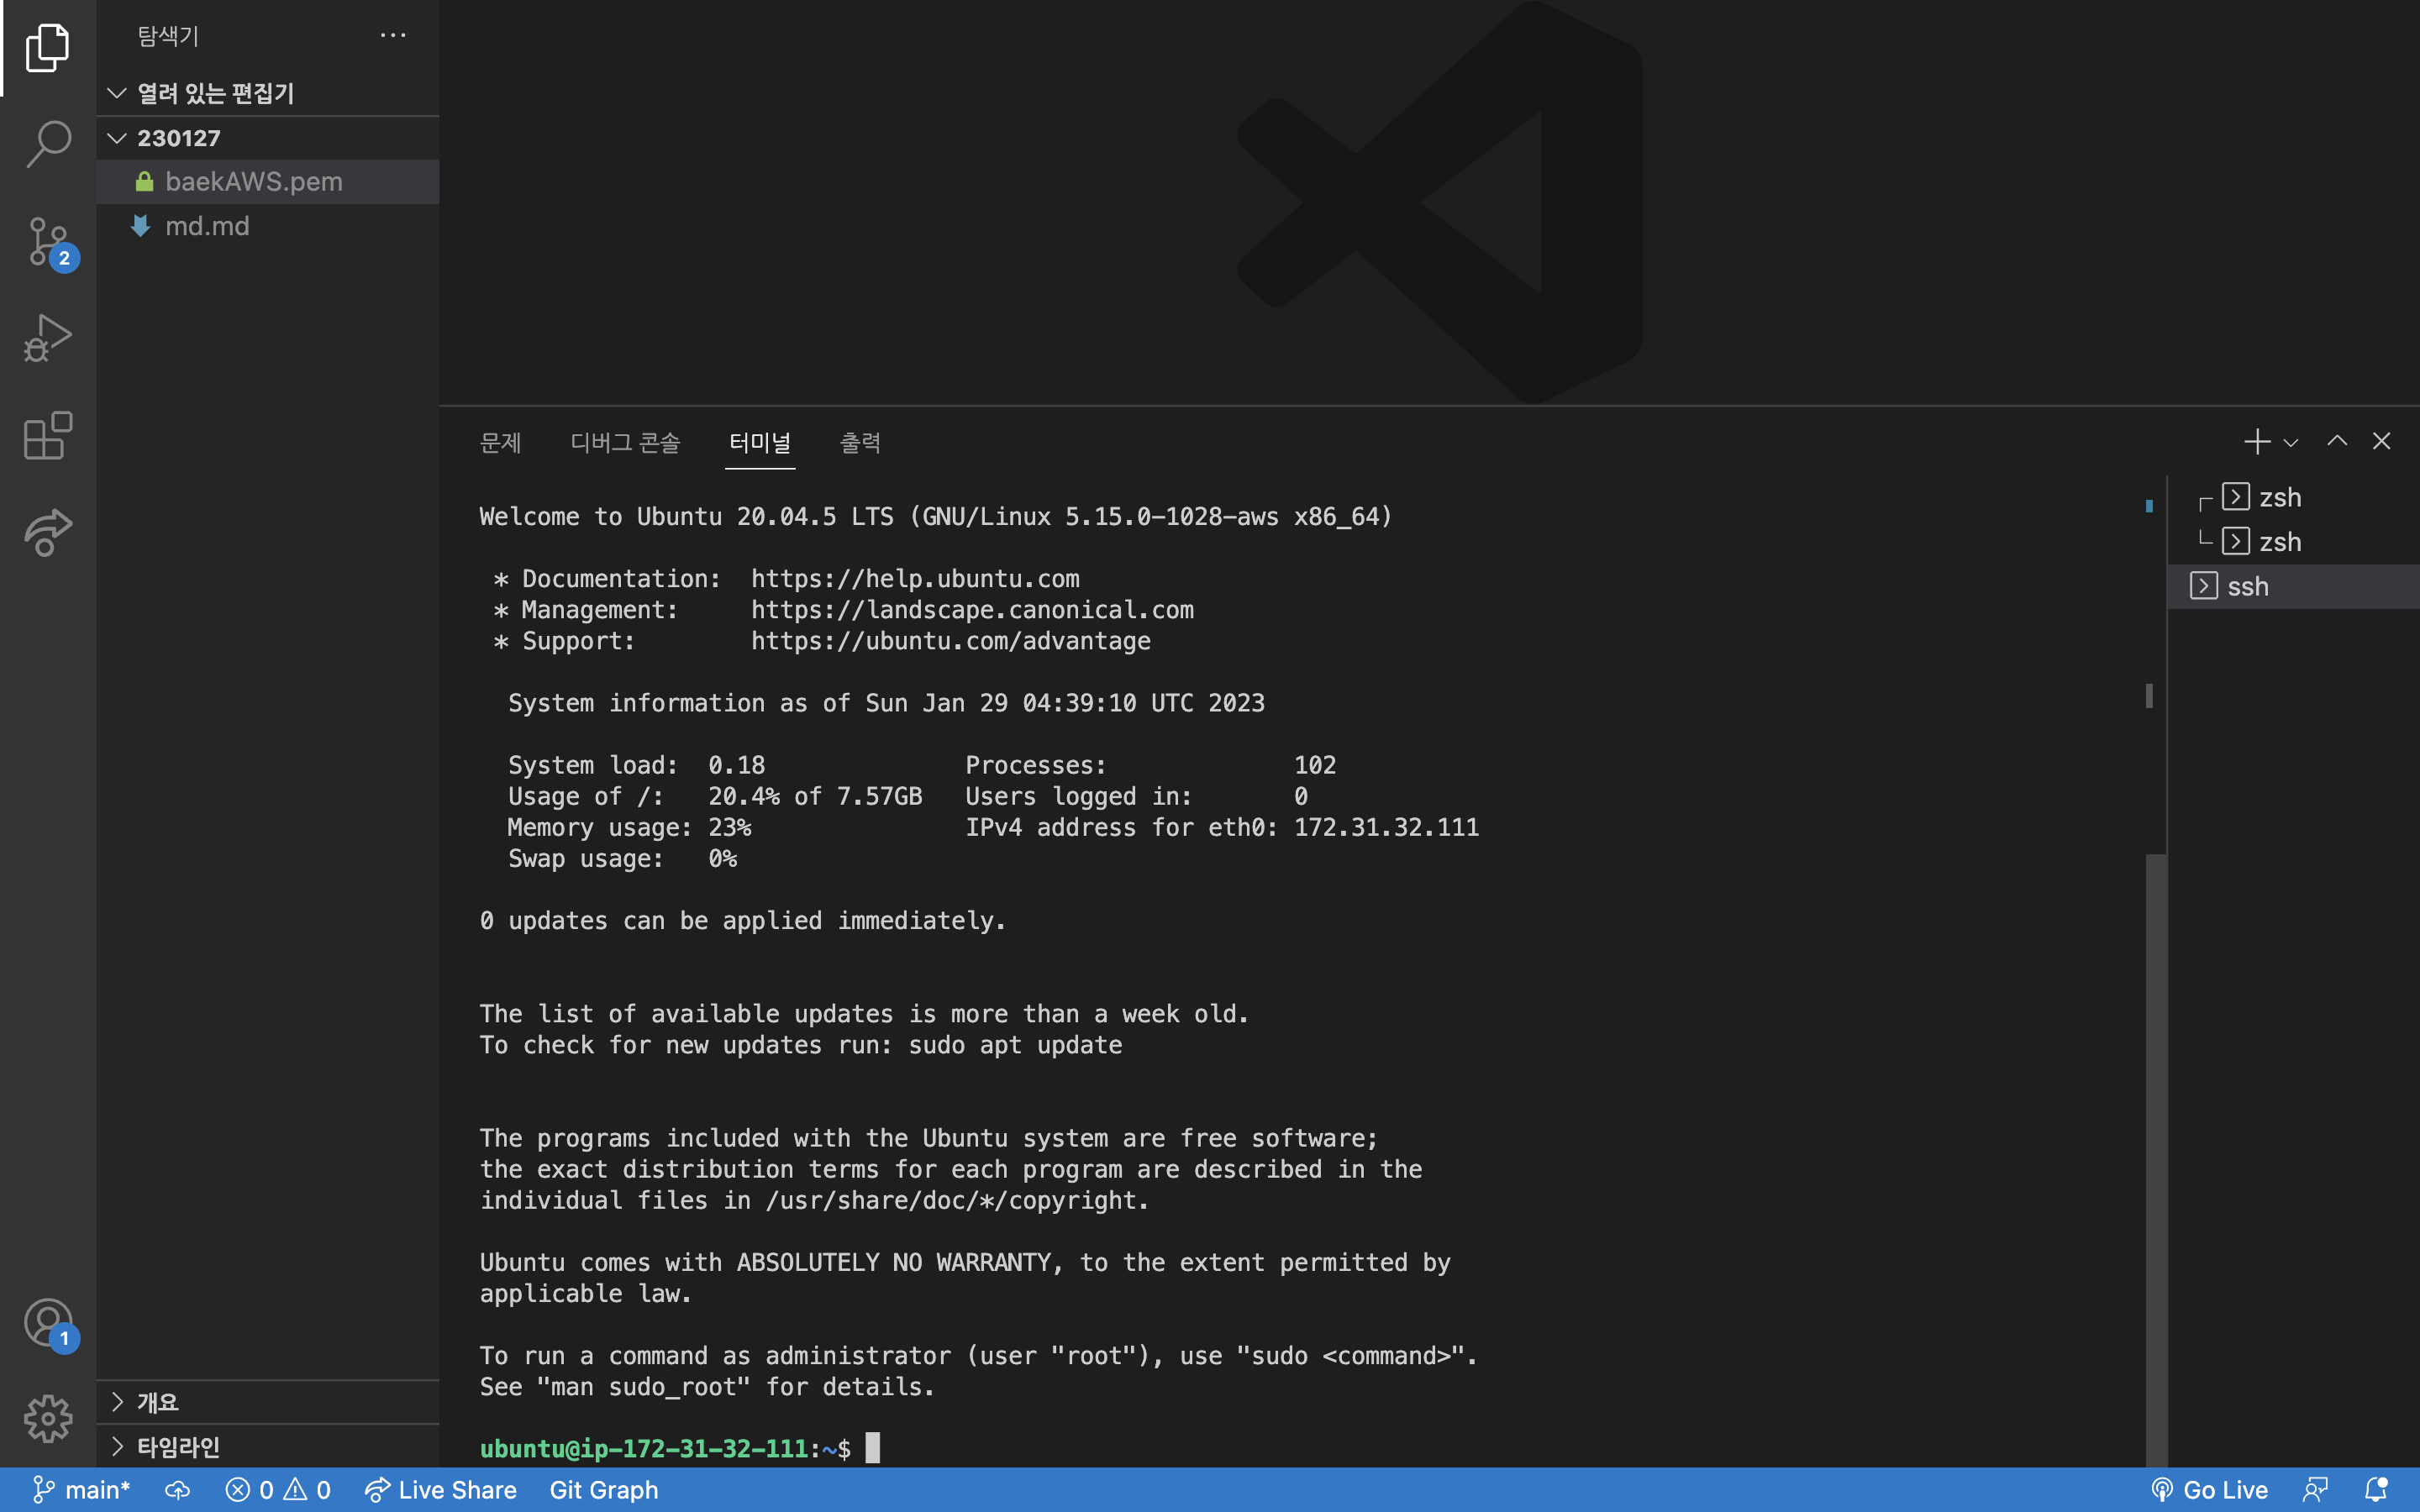Click the notifications bell in status bar
The width and height of the screenshot is (2420, 1512).
point(2376,1490)
